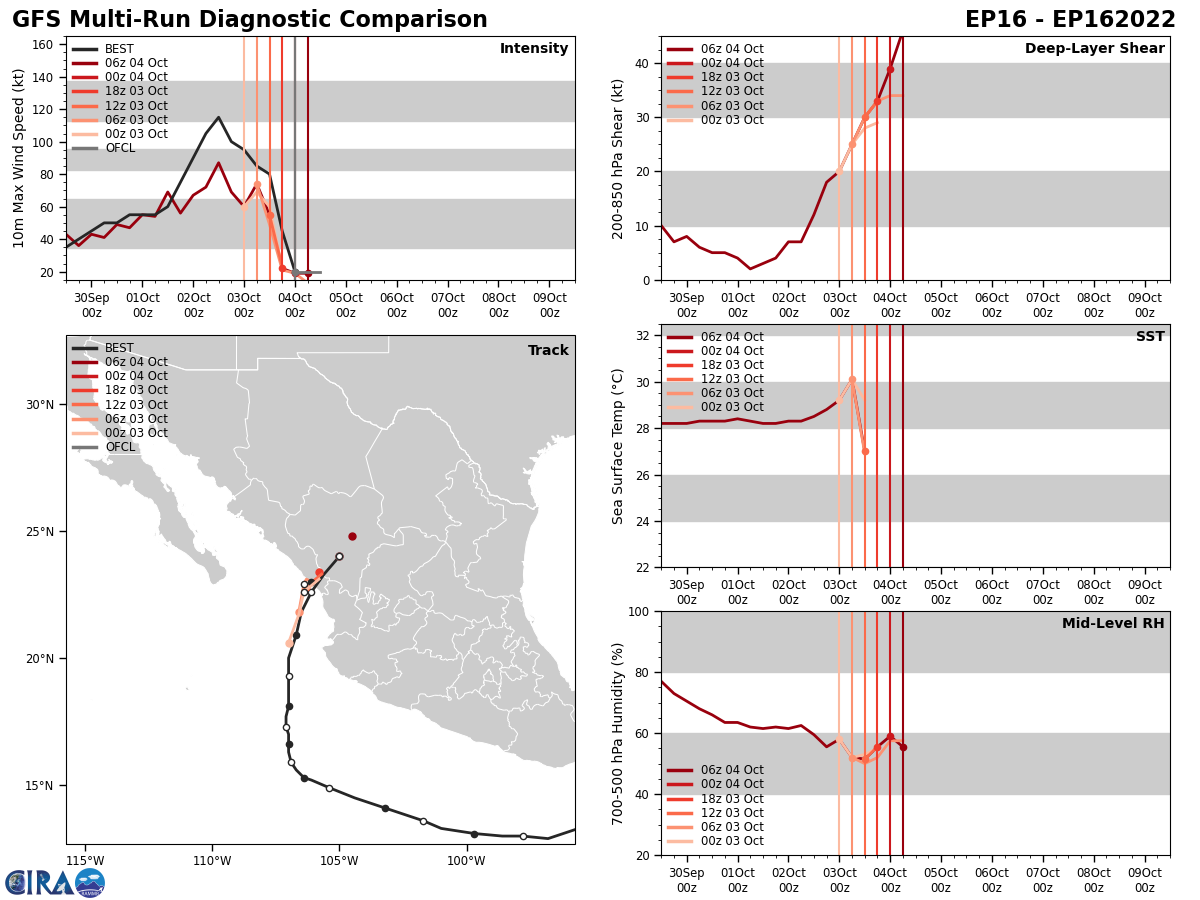The height and width of the screenshot is (900, 1200).
Task: Click the 10m Max Wind Speed axis label
Action: [18, 158]
